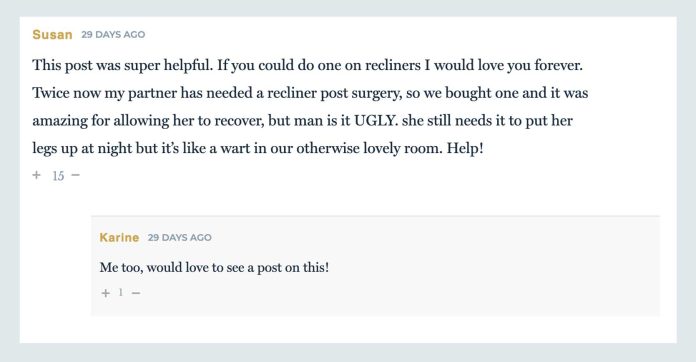The width and height of the screenshot is (696, 362).
Task: Downvote Susan's comment with the minus icon
Action: pyautogui.click(x=75, y=175)
